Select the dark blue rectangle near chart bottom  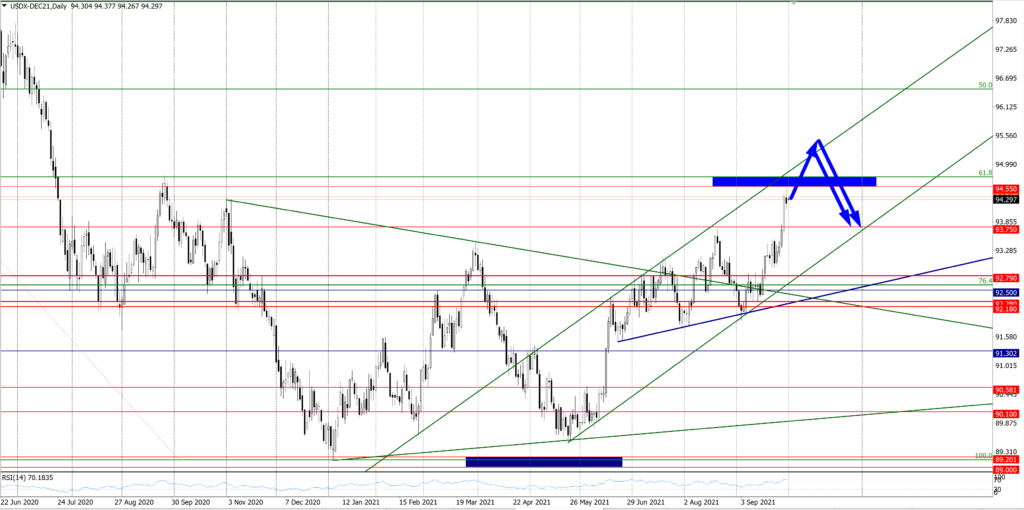544,461
